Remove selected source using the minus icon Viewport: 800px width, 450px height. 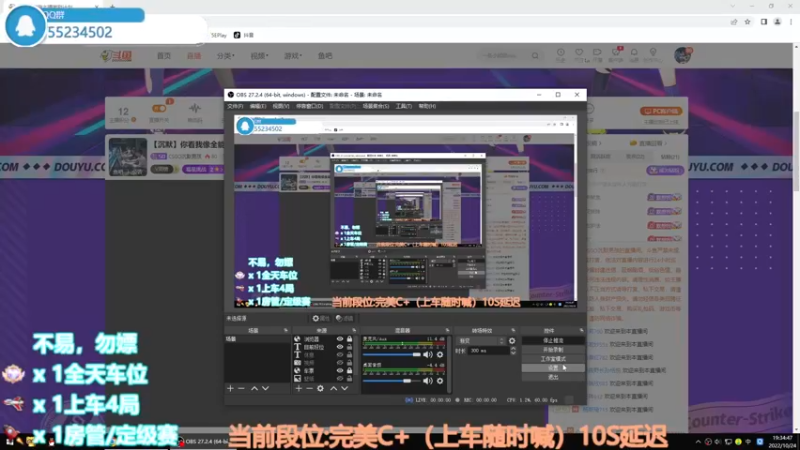click(309, 388)
